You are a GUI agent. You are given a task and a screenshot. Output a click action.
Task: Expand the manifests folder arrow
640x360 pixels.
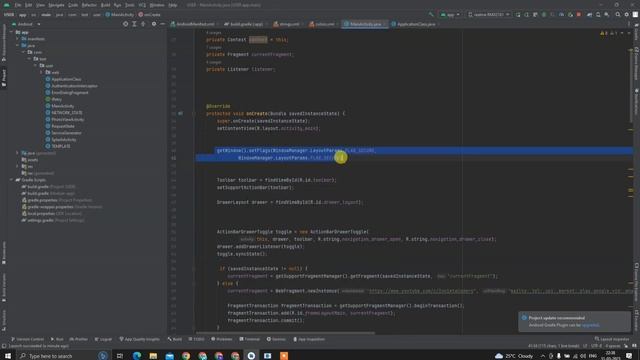[18, 39]
